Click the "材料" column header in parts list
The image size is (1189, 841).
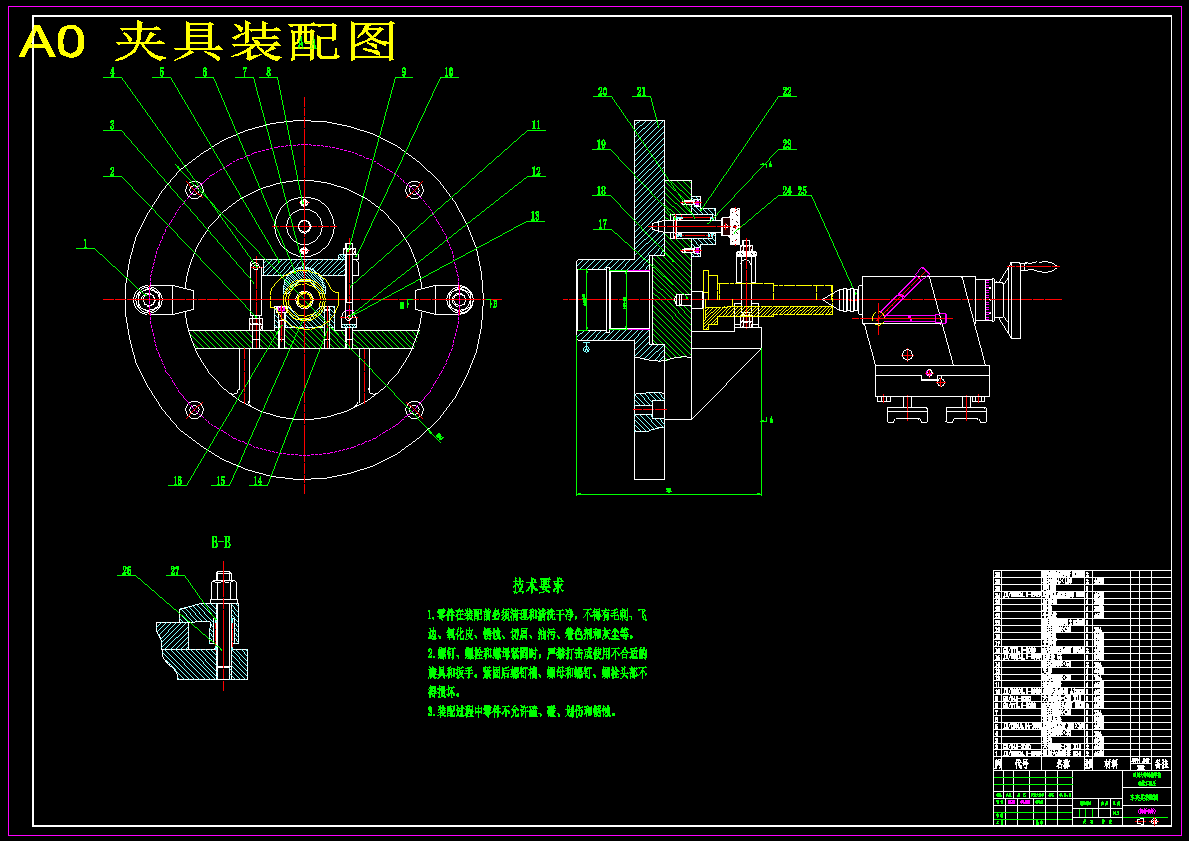1110,764
